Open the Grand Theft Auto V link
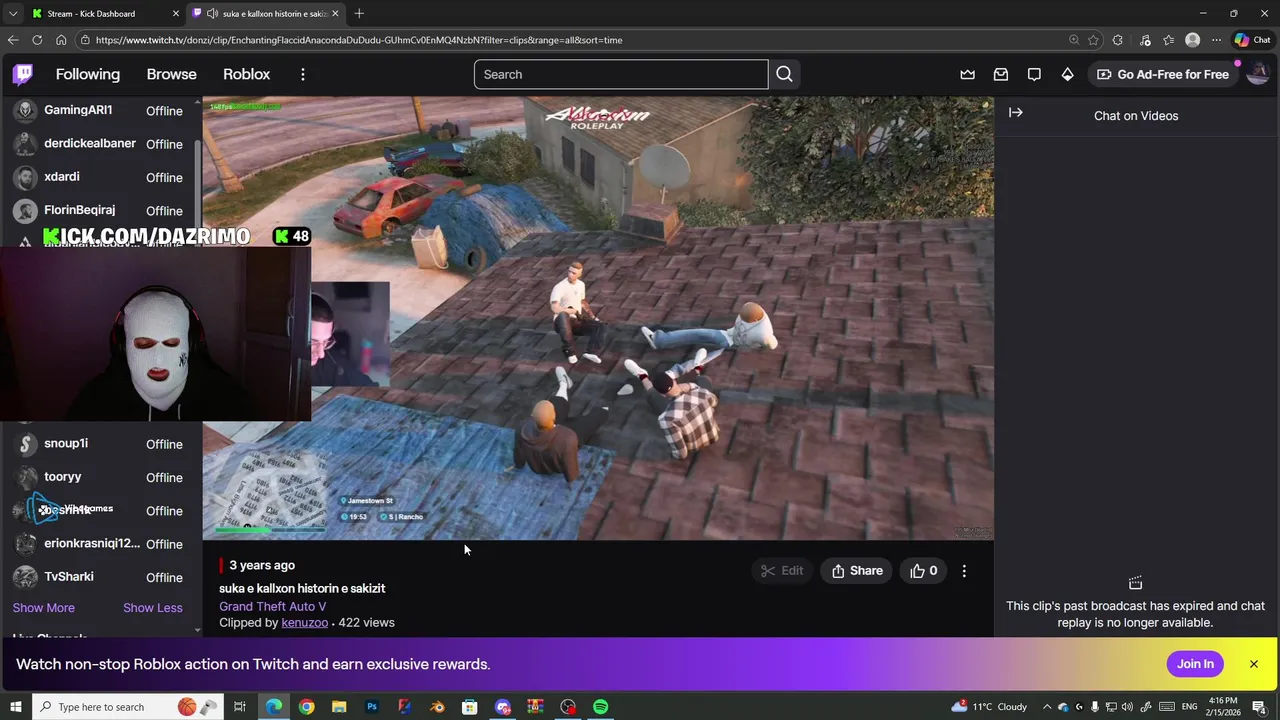1280x720 pixels. (x=272, y=606)
